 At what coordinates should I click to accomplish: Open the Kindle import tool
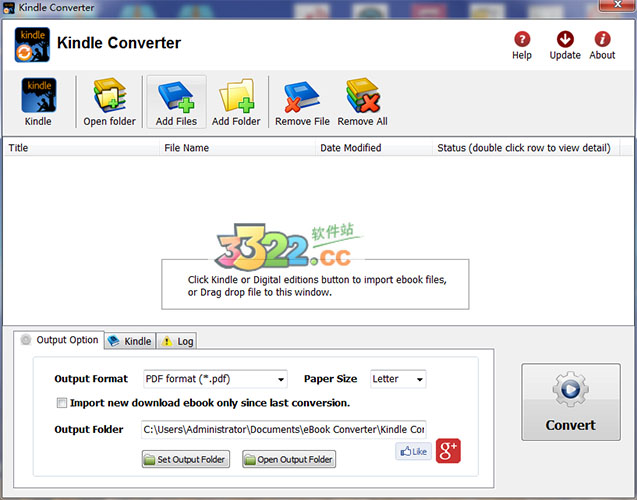[x=39, y=102]
